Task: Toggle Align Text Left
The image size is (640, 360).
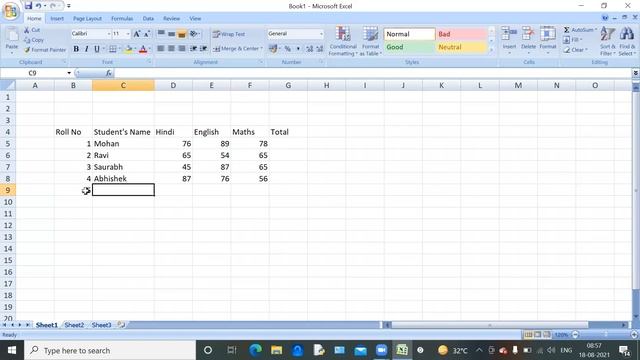Action: point(161,49)
